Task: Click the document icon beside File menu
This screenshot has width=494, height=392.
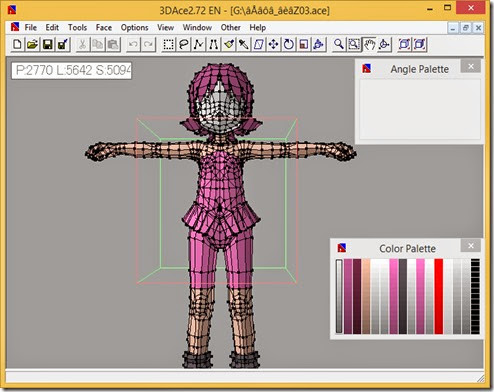Action: [x=15, y=27]
